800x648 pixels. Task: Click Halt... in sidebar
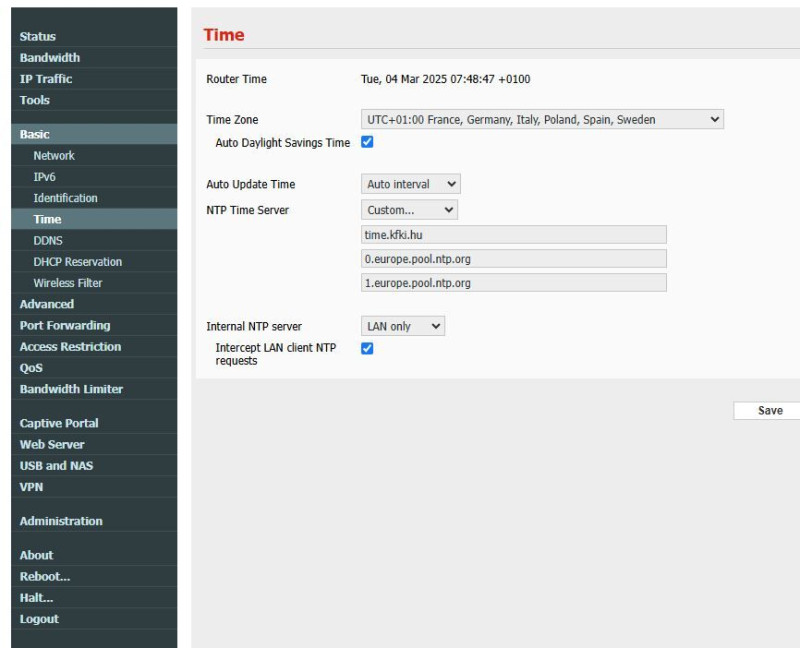click(x=94, y=597)
